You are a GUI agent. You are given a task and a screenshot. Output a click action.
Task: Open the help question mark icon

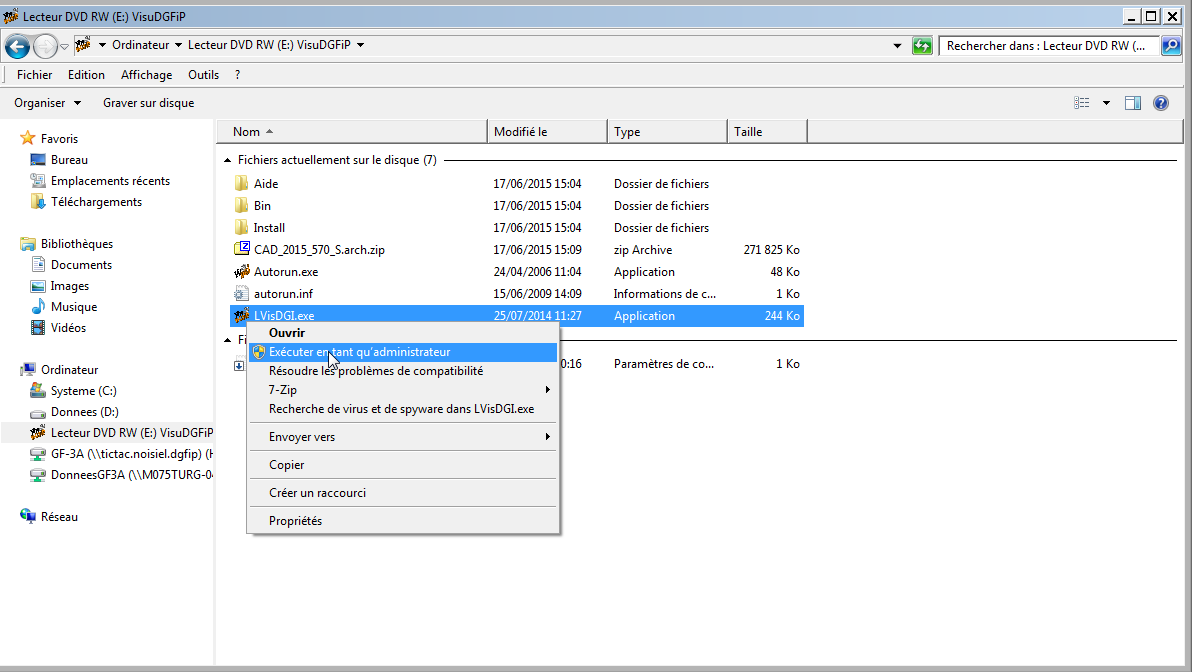click(x=1161, y=103)
